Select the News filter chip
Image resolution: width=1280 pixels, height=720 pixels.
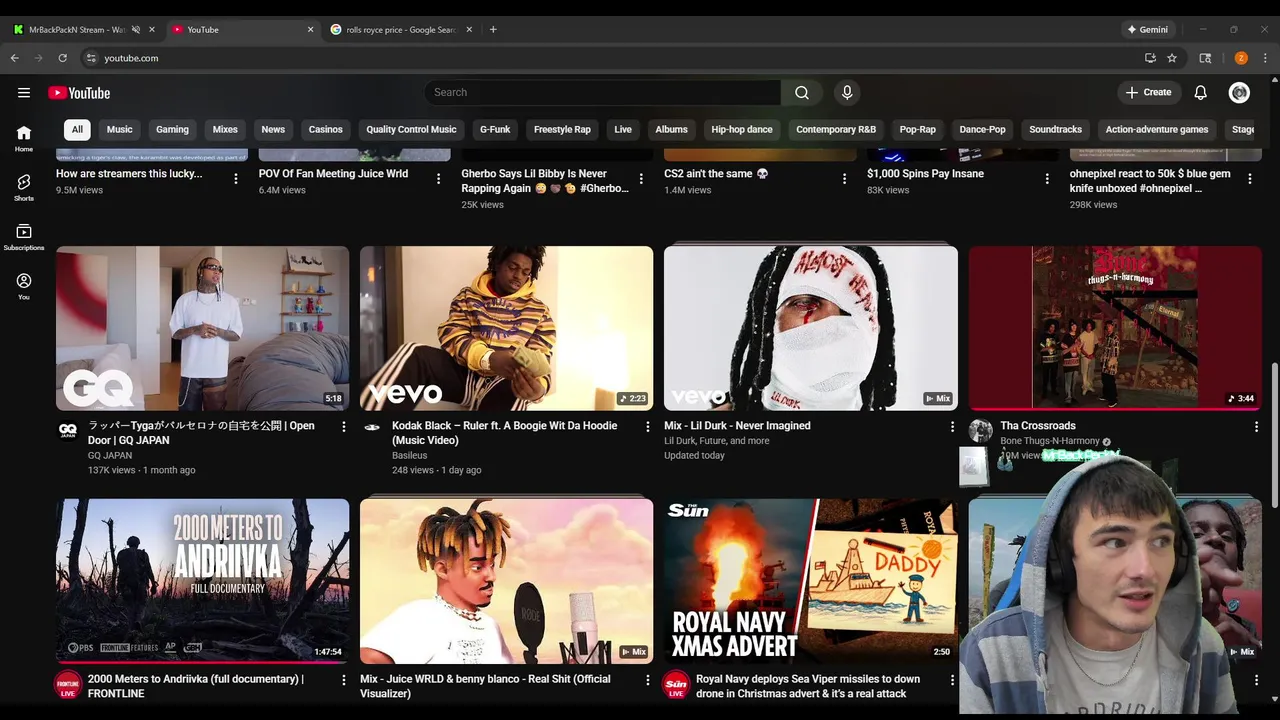pyautogui.click(x=273, y=129)
